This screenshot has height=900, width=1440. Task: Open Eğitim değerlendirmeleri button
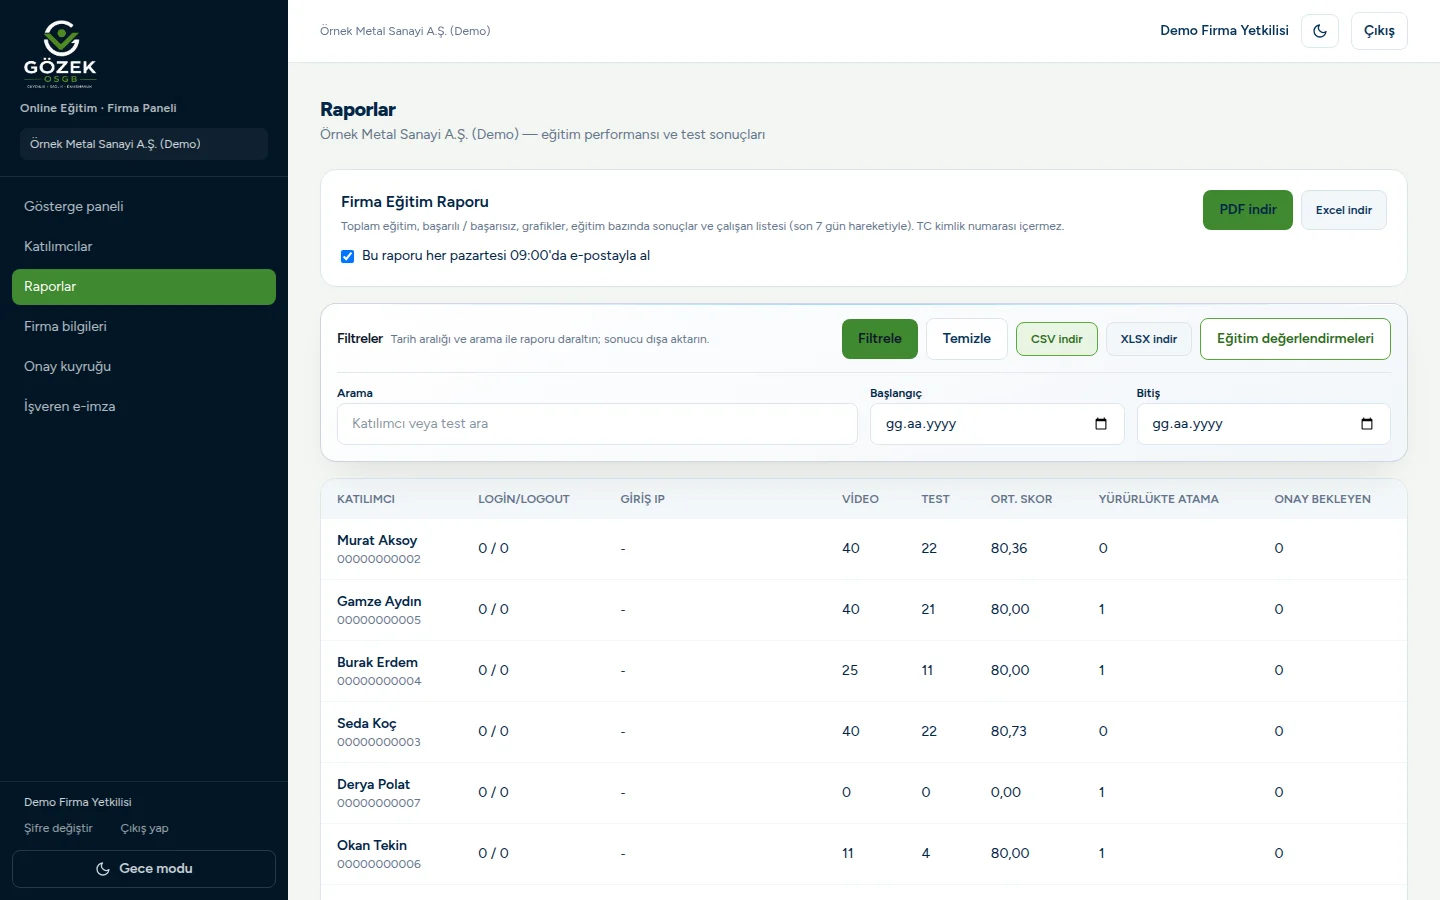click(1295, 339)
